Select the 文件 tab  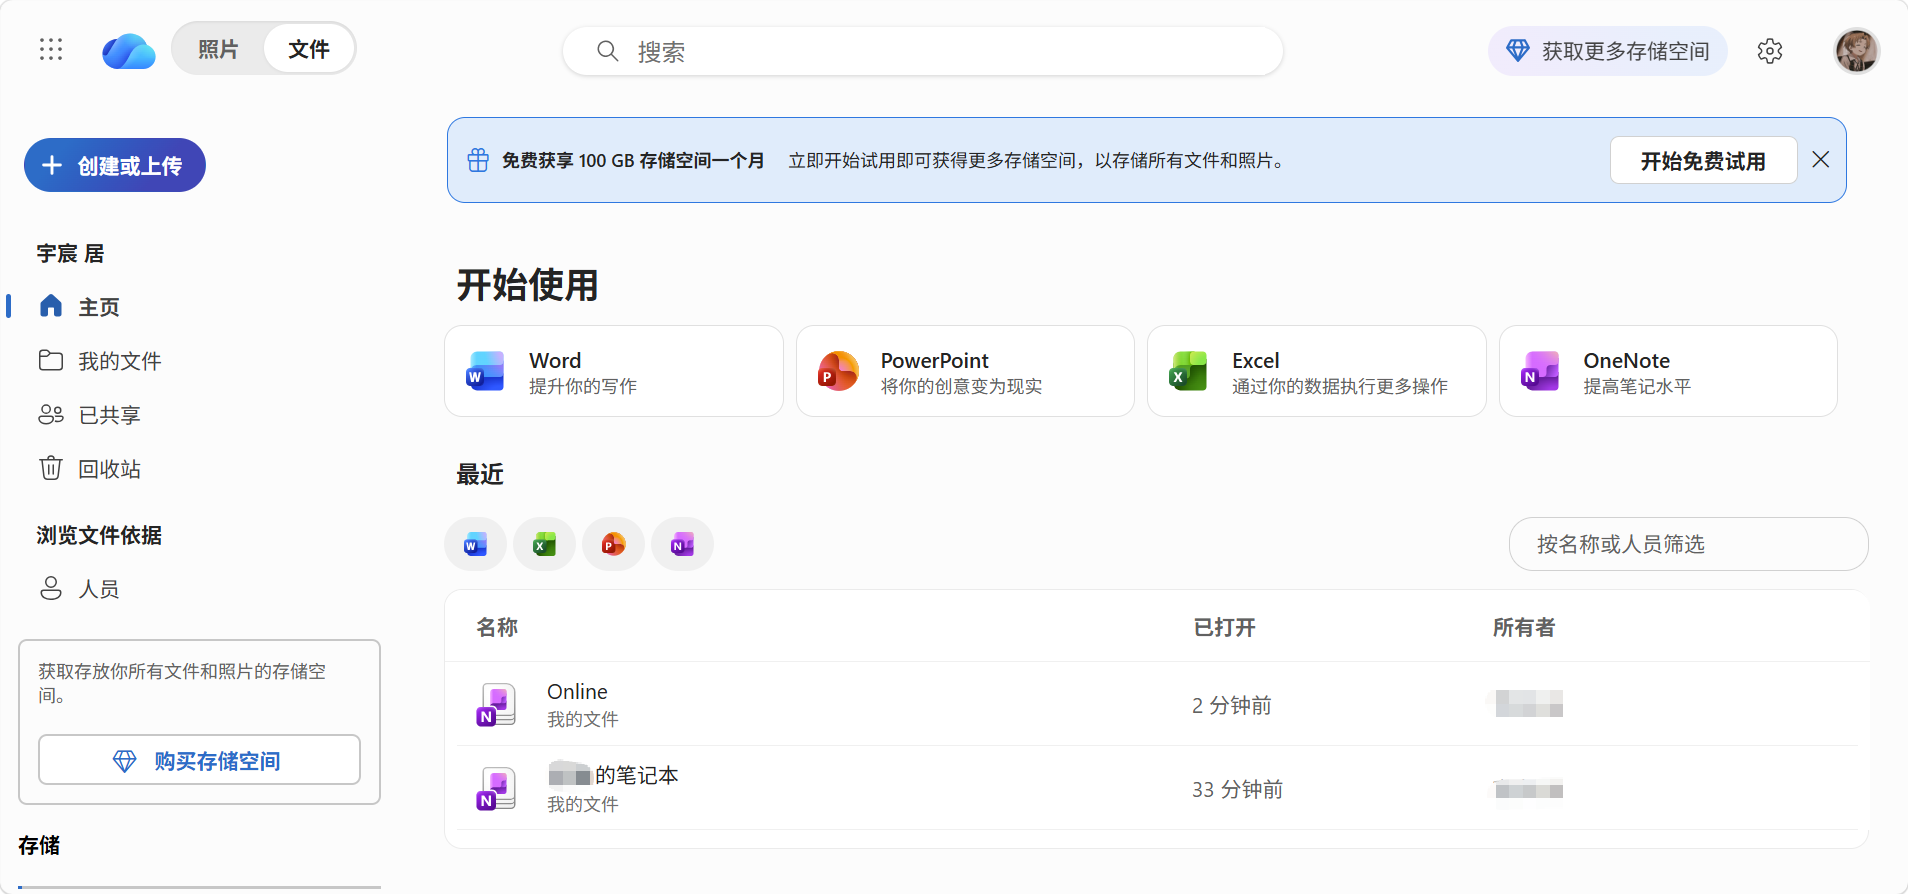tap(309, 49)
